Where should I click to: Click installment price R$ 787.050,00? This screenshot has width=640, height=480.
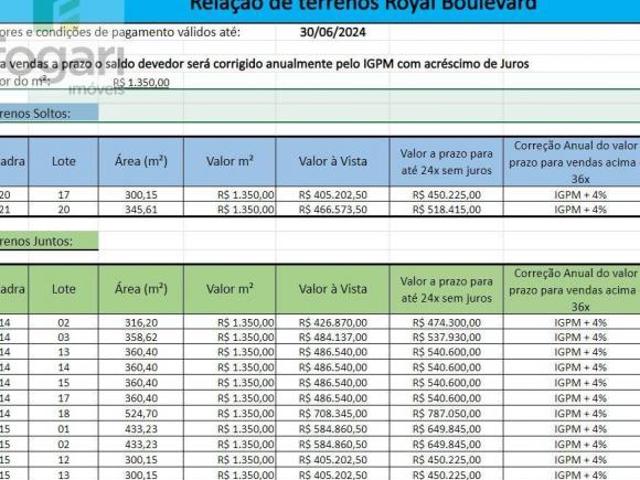447,414
